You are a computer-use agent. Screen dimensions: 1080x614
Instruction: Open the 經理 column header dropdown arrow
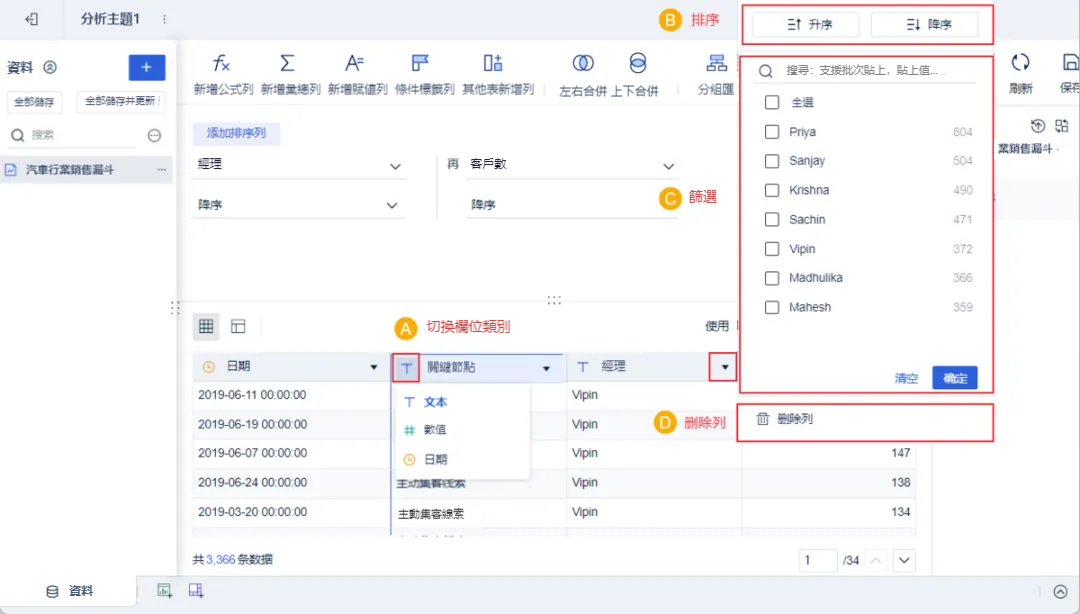click(724, 368)
